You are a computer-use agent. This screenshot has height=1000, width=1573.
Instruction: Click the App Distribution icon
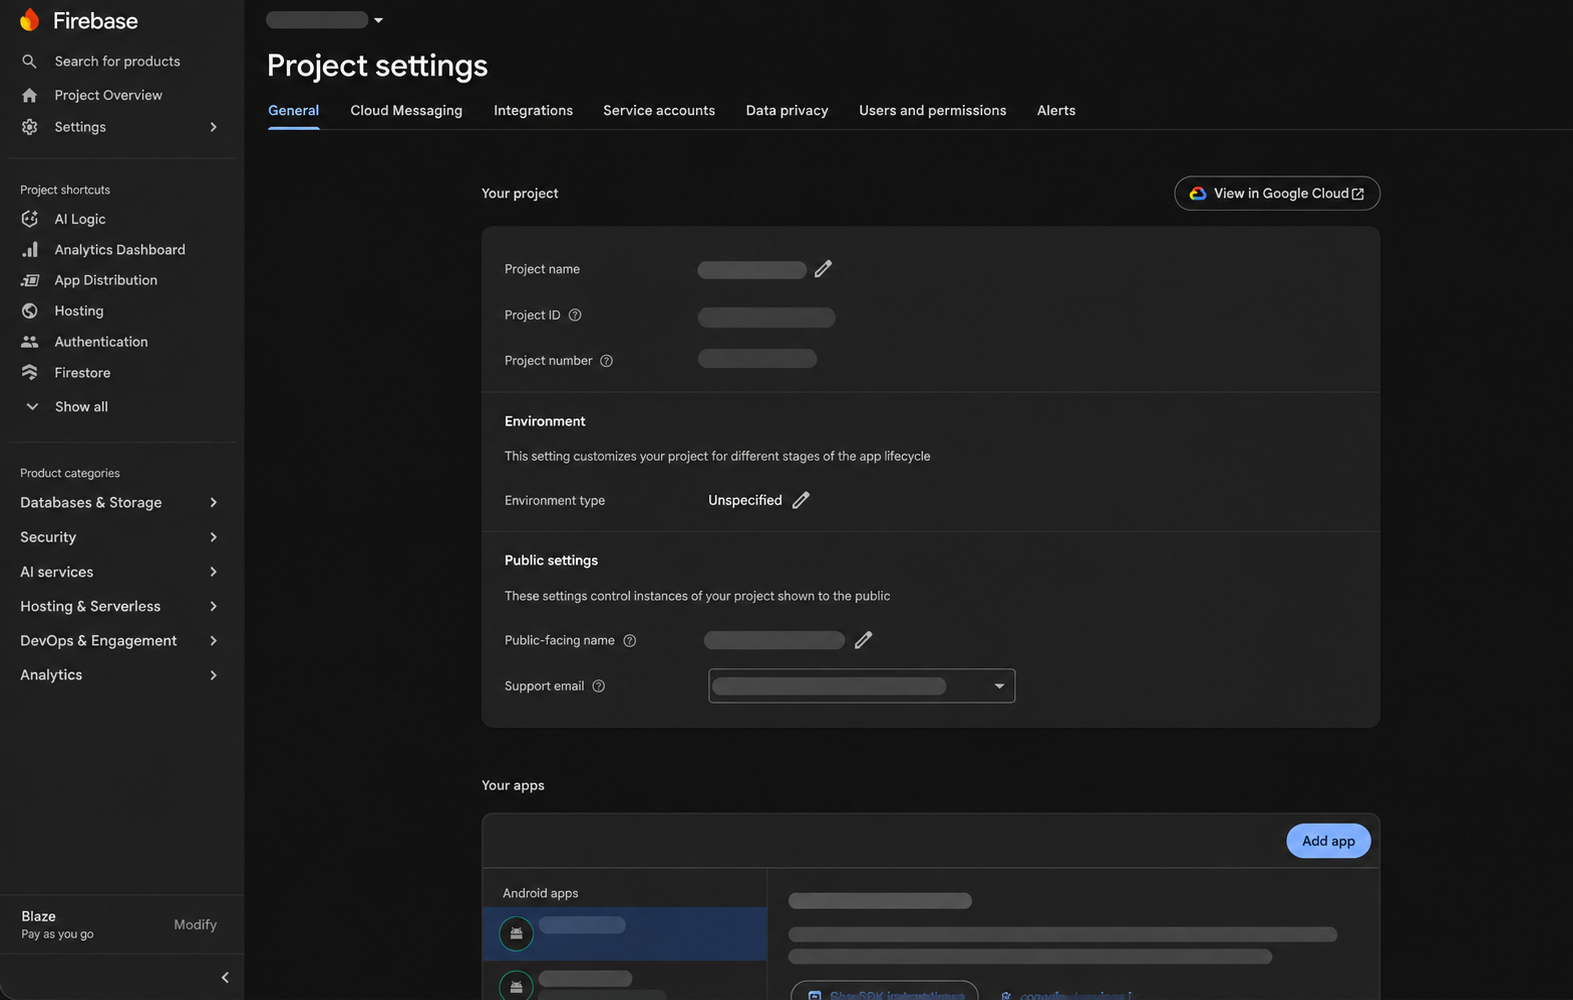30,280
